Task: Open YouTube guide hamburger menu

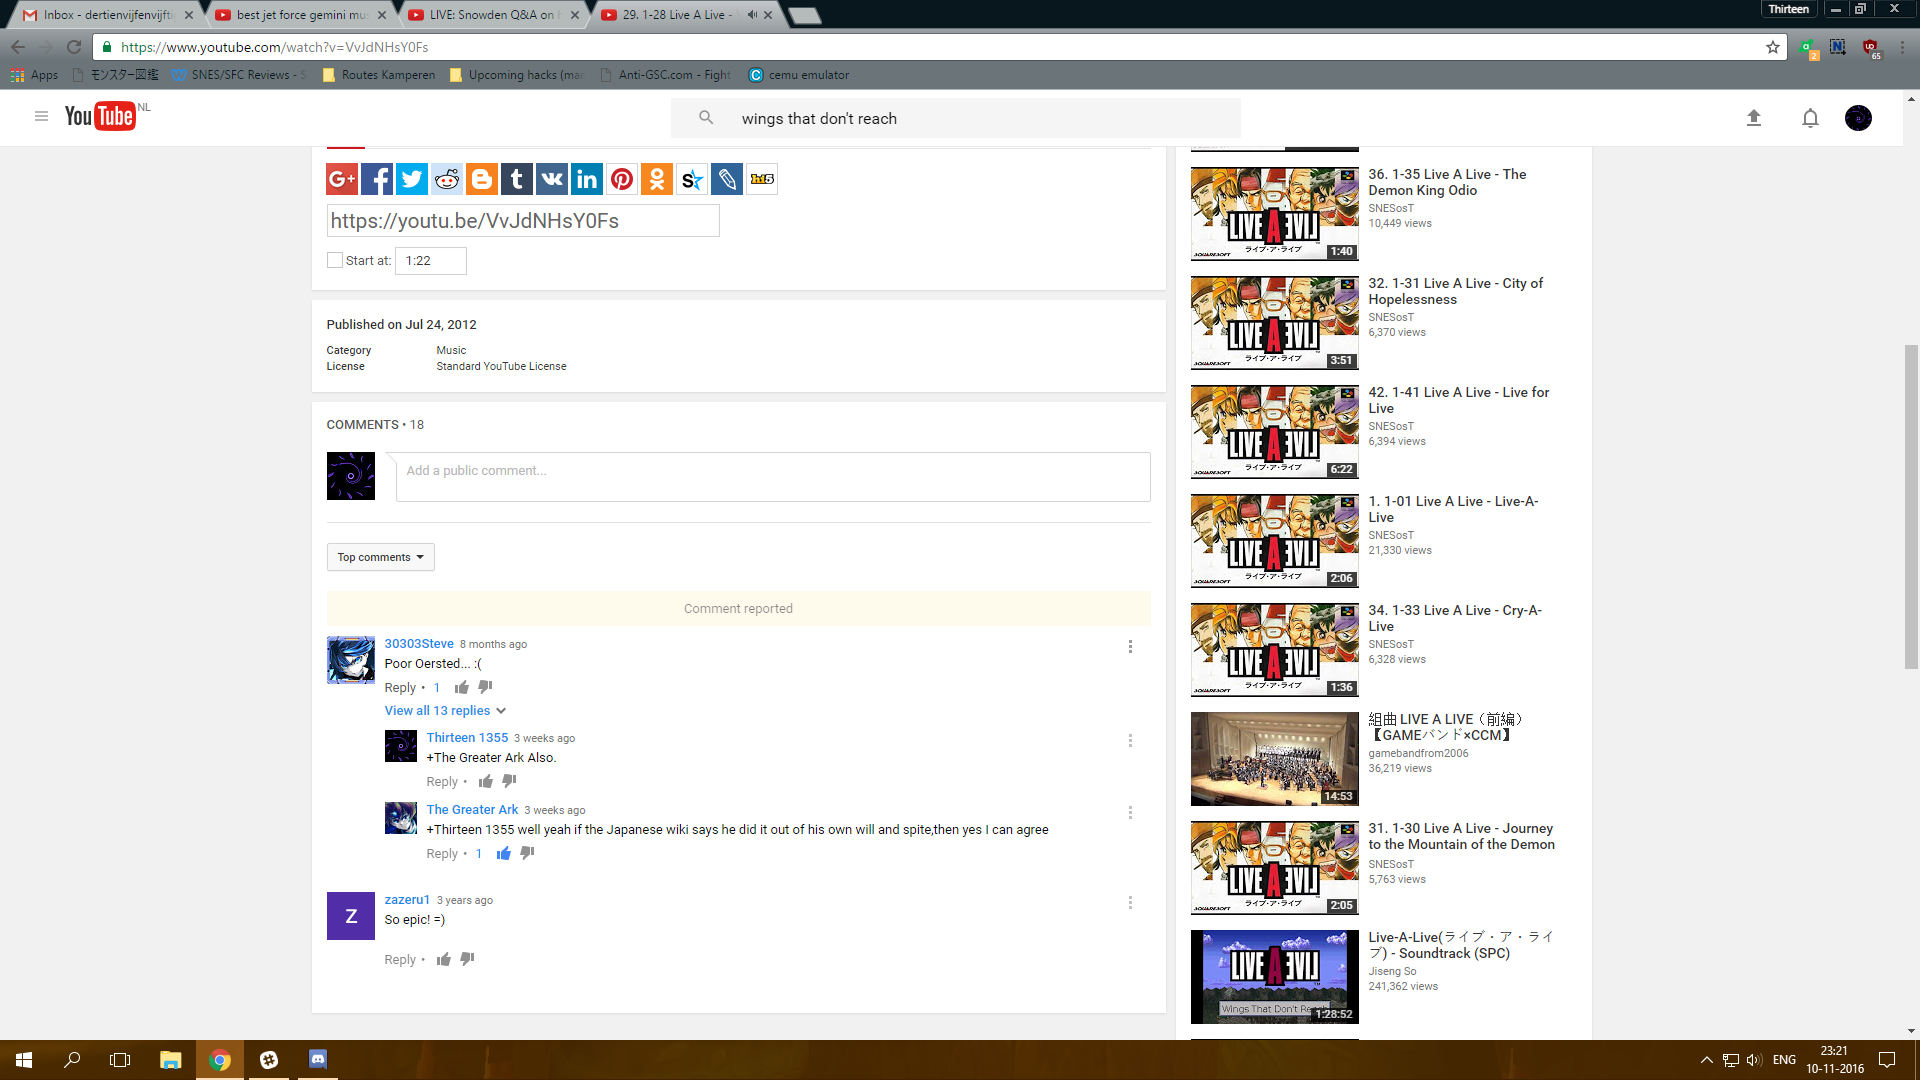Action: [x=41, y=117]
